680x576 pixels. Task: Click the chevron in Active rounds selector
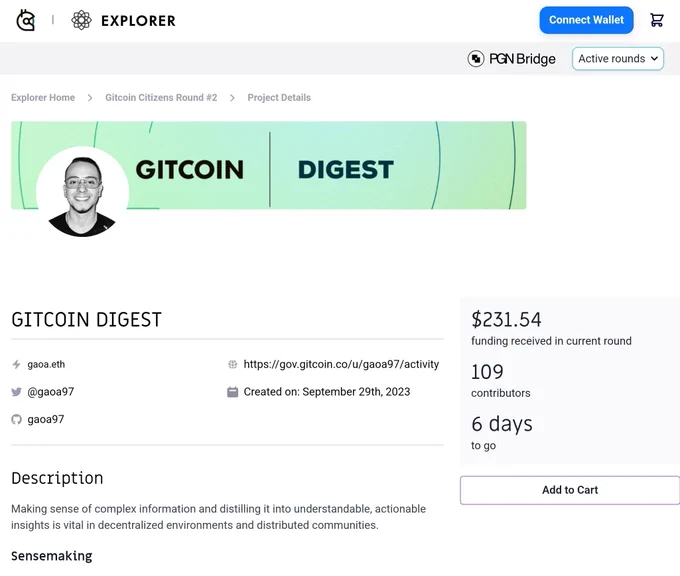(x=654, y=59)
